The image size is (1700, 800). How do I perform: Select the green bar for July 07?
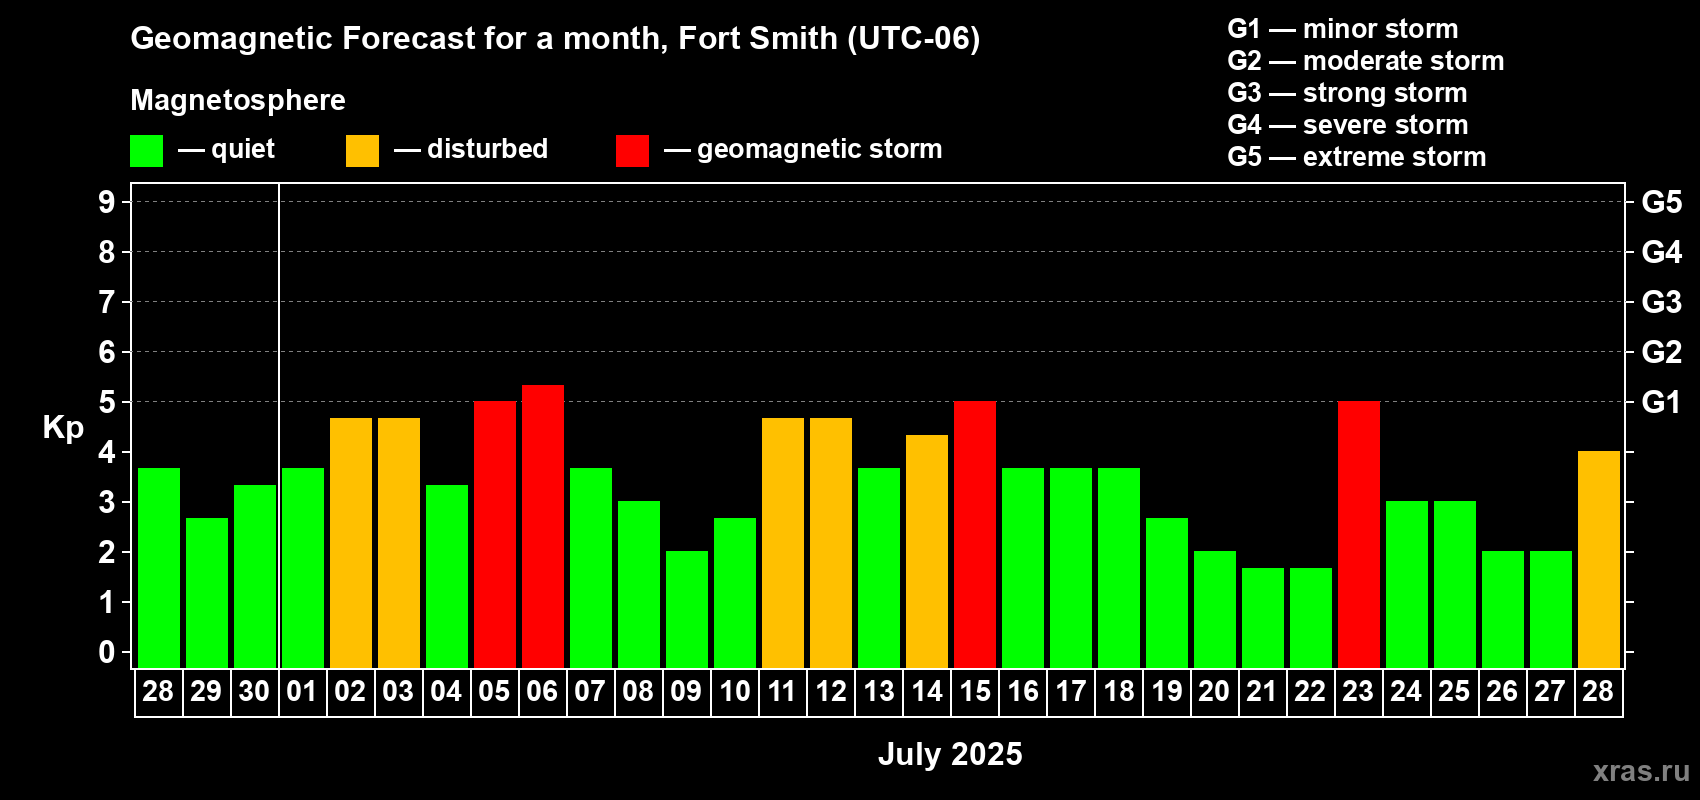pos(590,568)
